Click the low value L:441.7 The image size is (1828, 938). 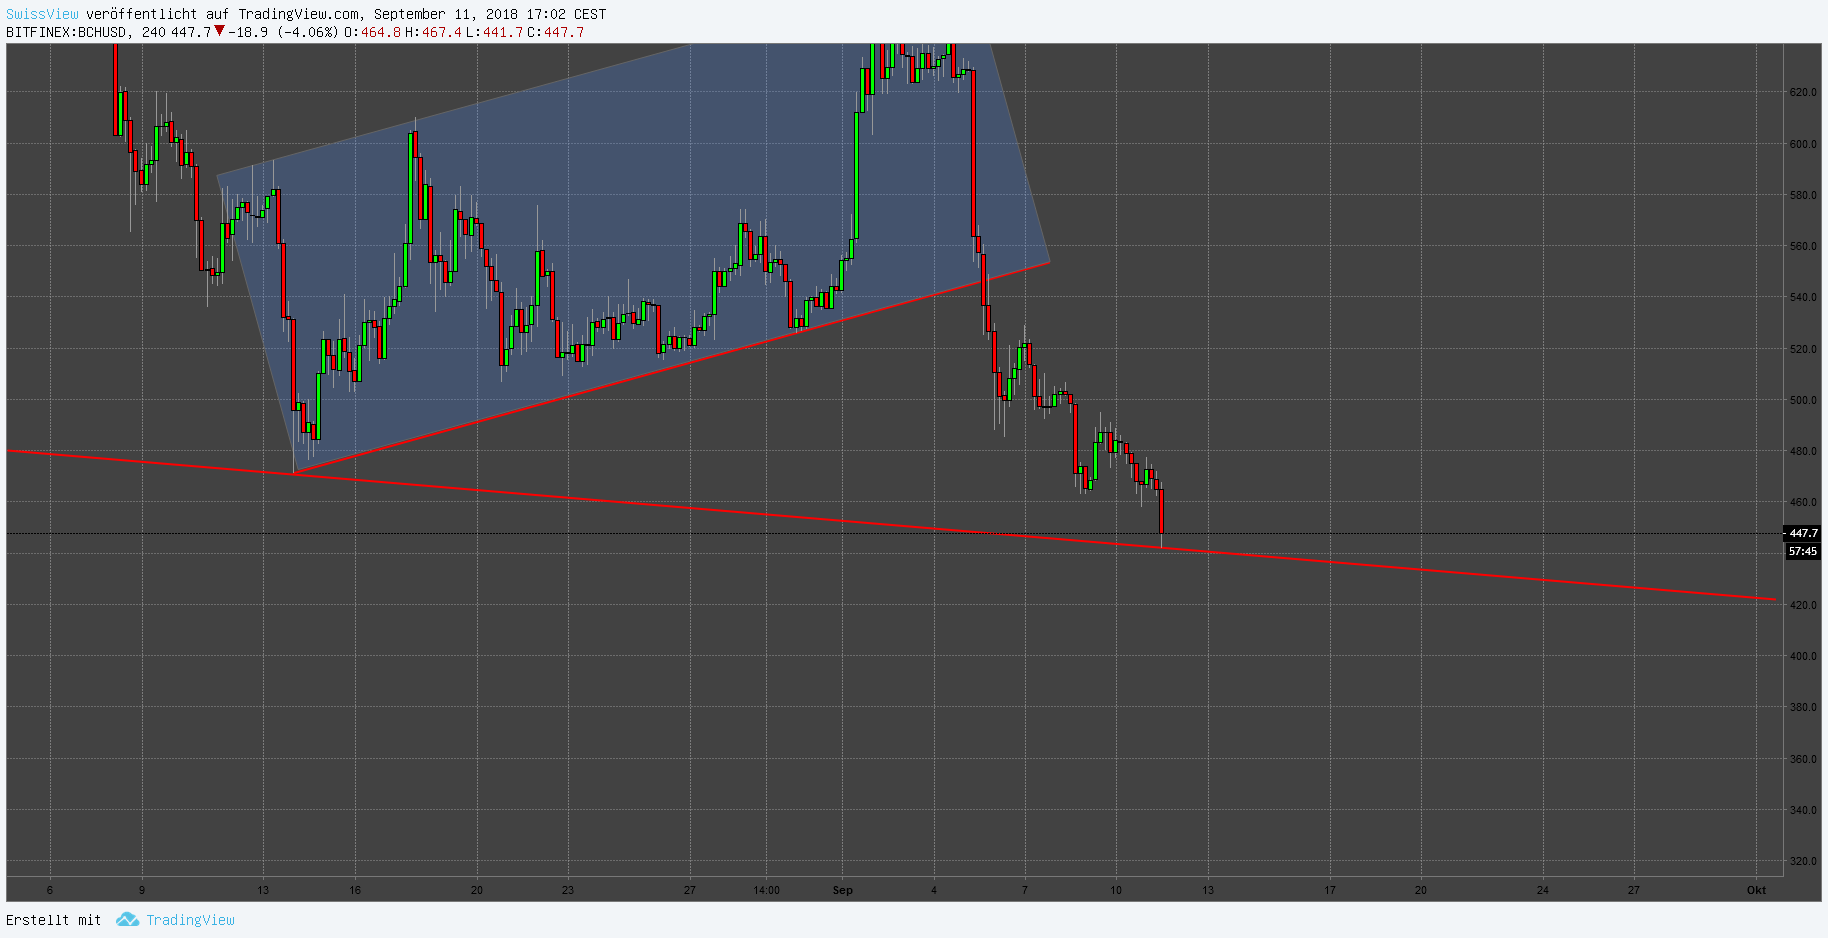494,32
